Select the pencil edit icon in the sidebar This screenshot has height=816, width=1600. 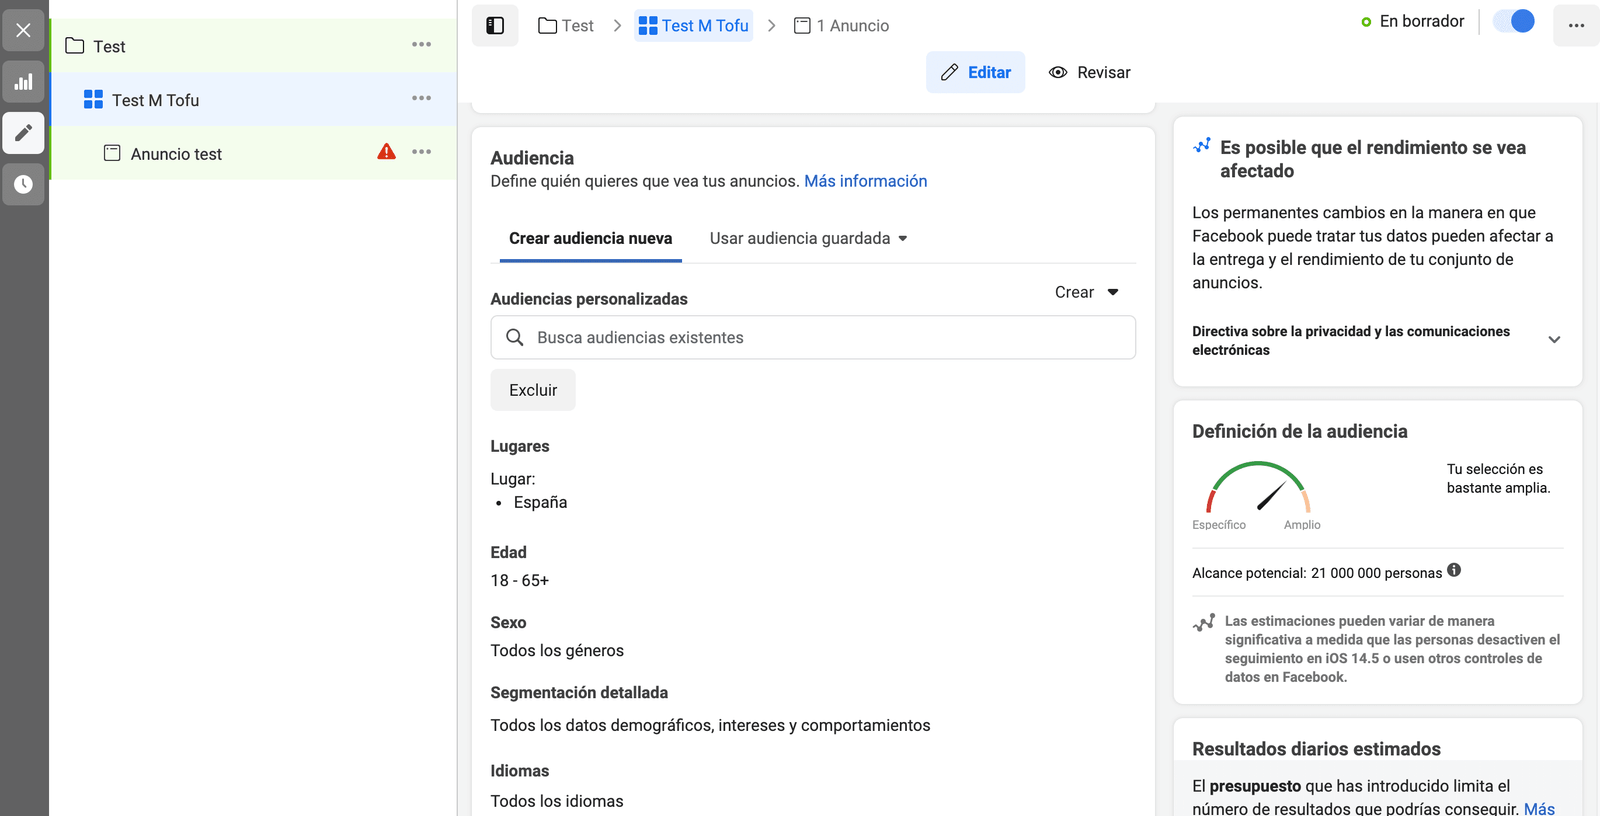[x=23, y=133]
